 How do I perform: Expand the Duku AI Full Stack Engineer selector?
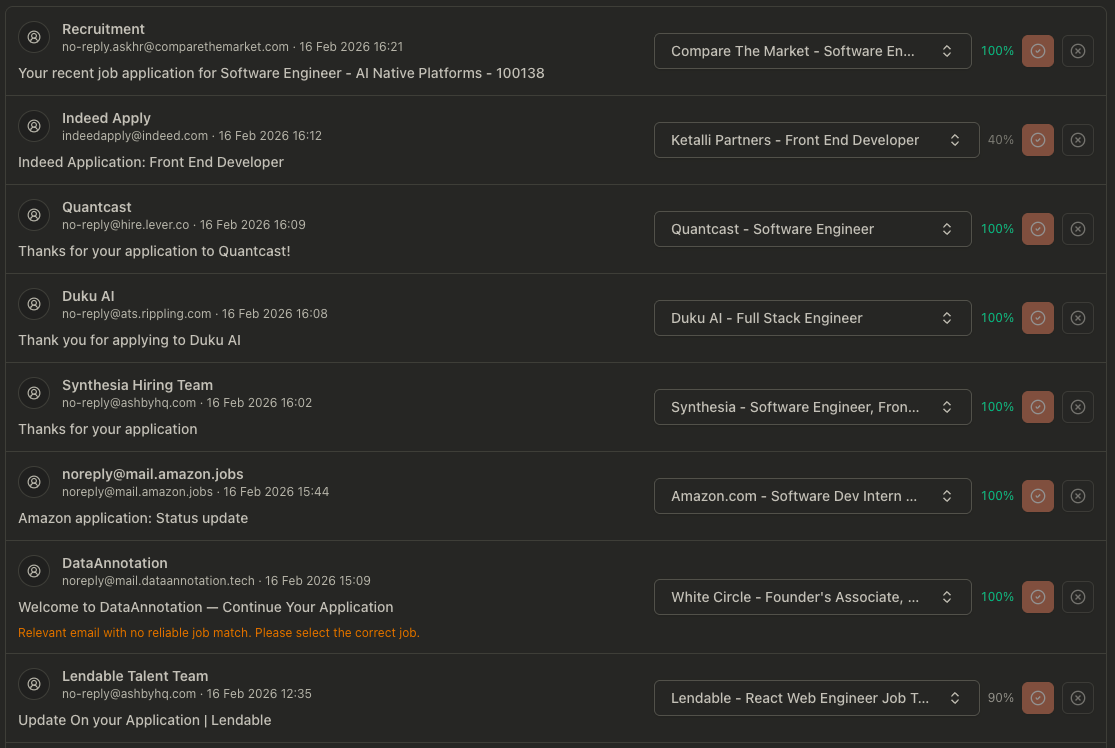(x=812, y=318)
